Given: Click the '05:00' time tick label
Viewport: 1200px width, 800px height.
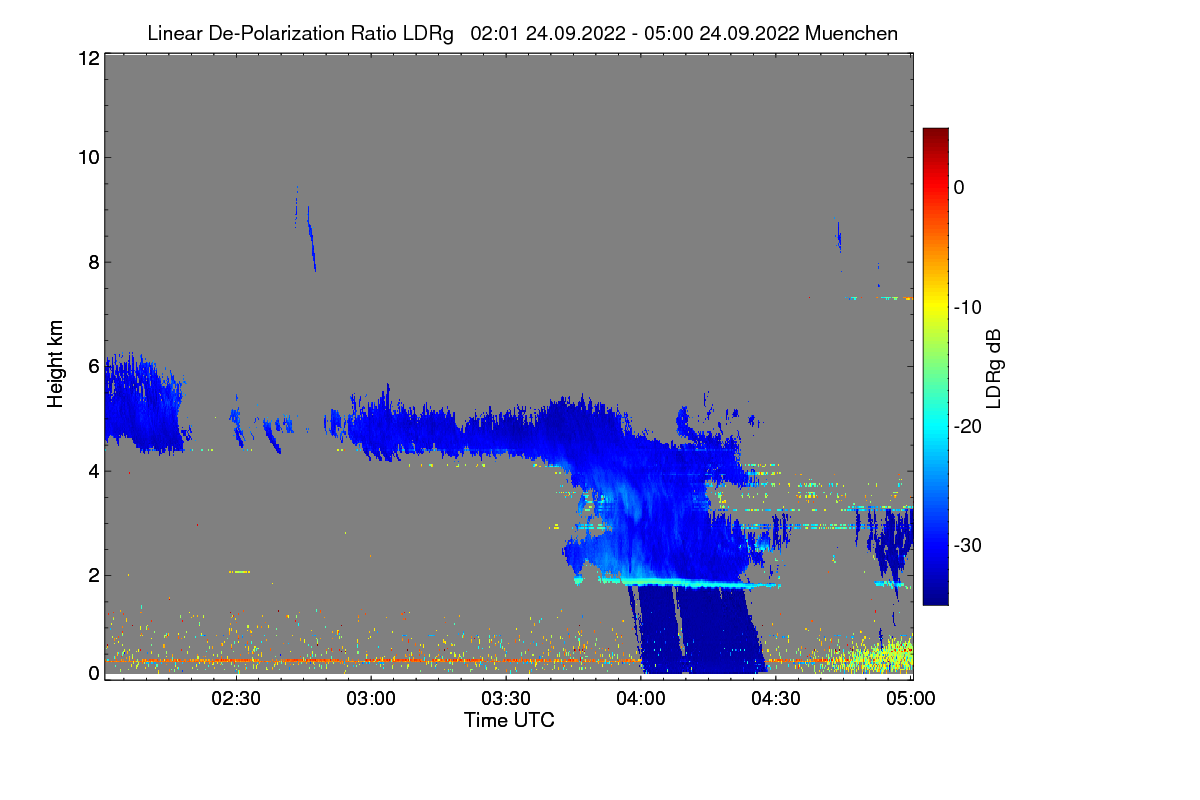Looking at the screenshot, I should (x=911, y=699).
